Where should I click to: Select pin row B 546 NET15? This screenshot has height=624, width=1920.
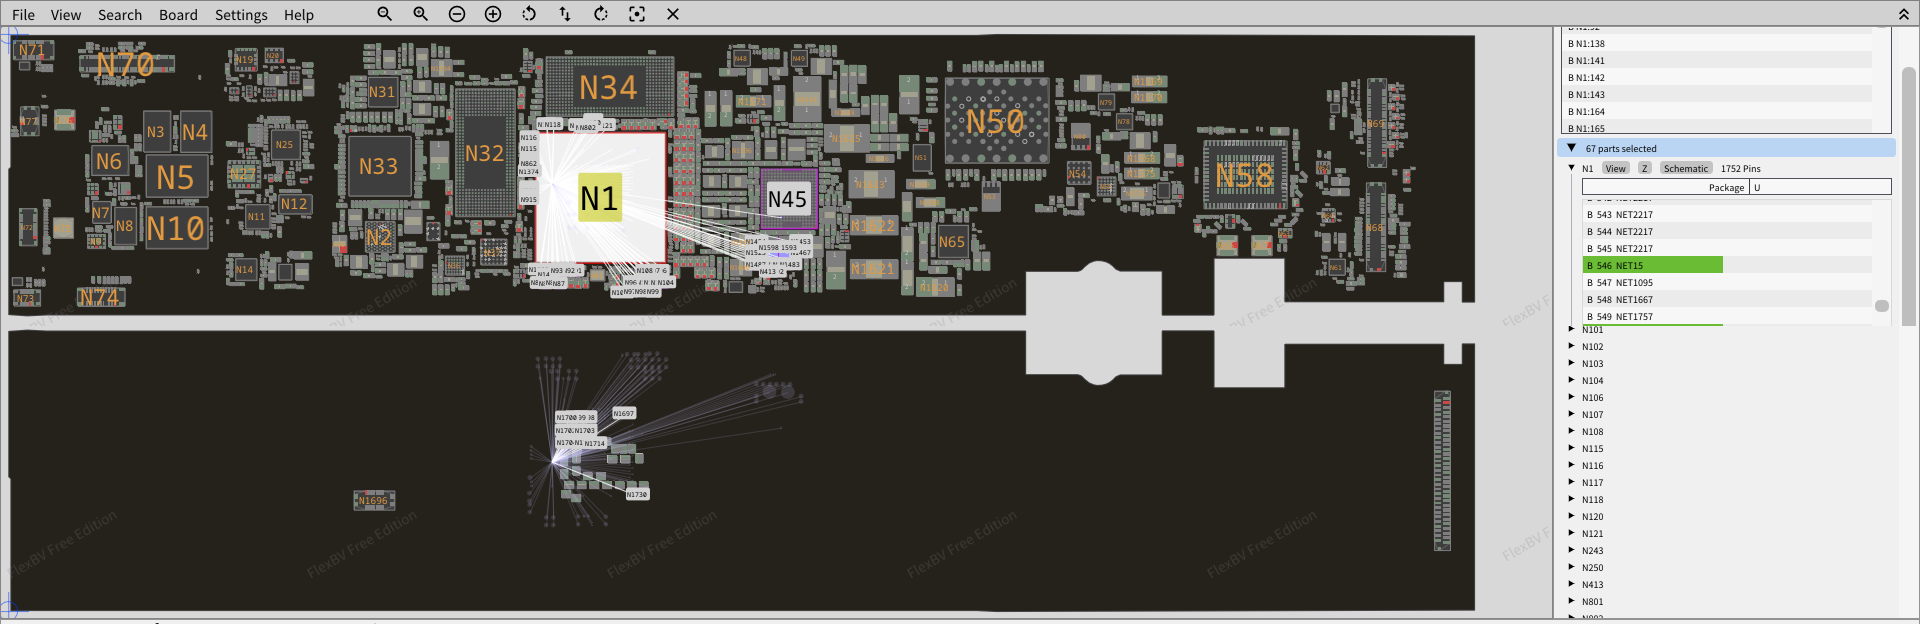tap(1652, 265)
